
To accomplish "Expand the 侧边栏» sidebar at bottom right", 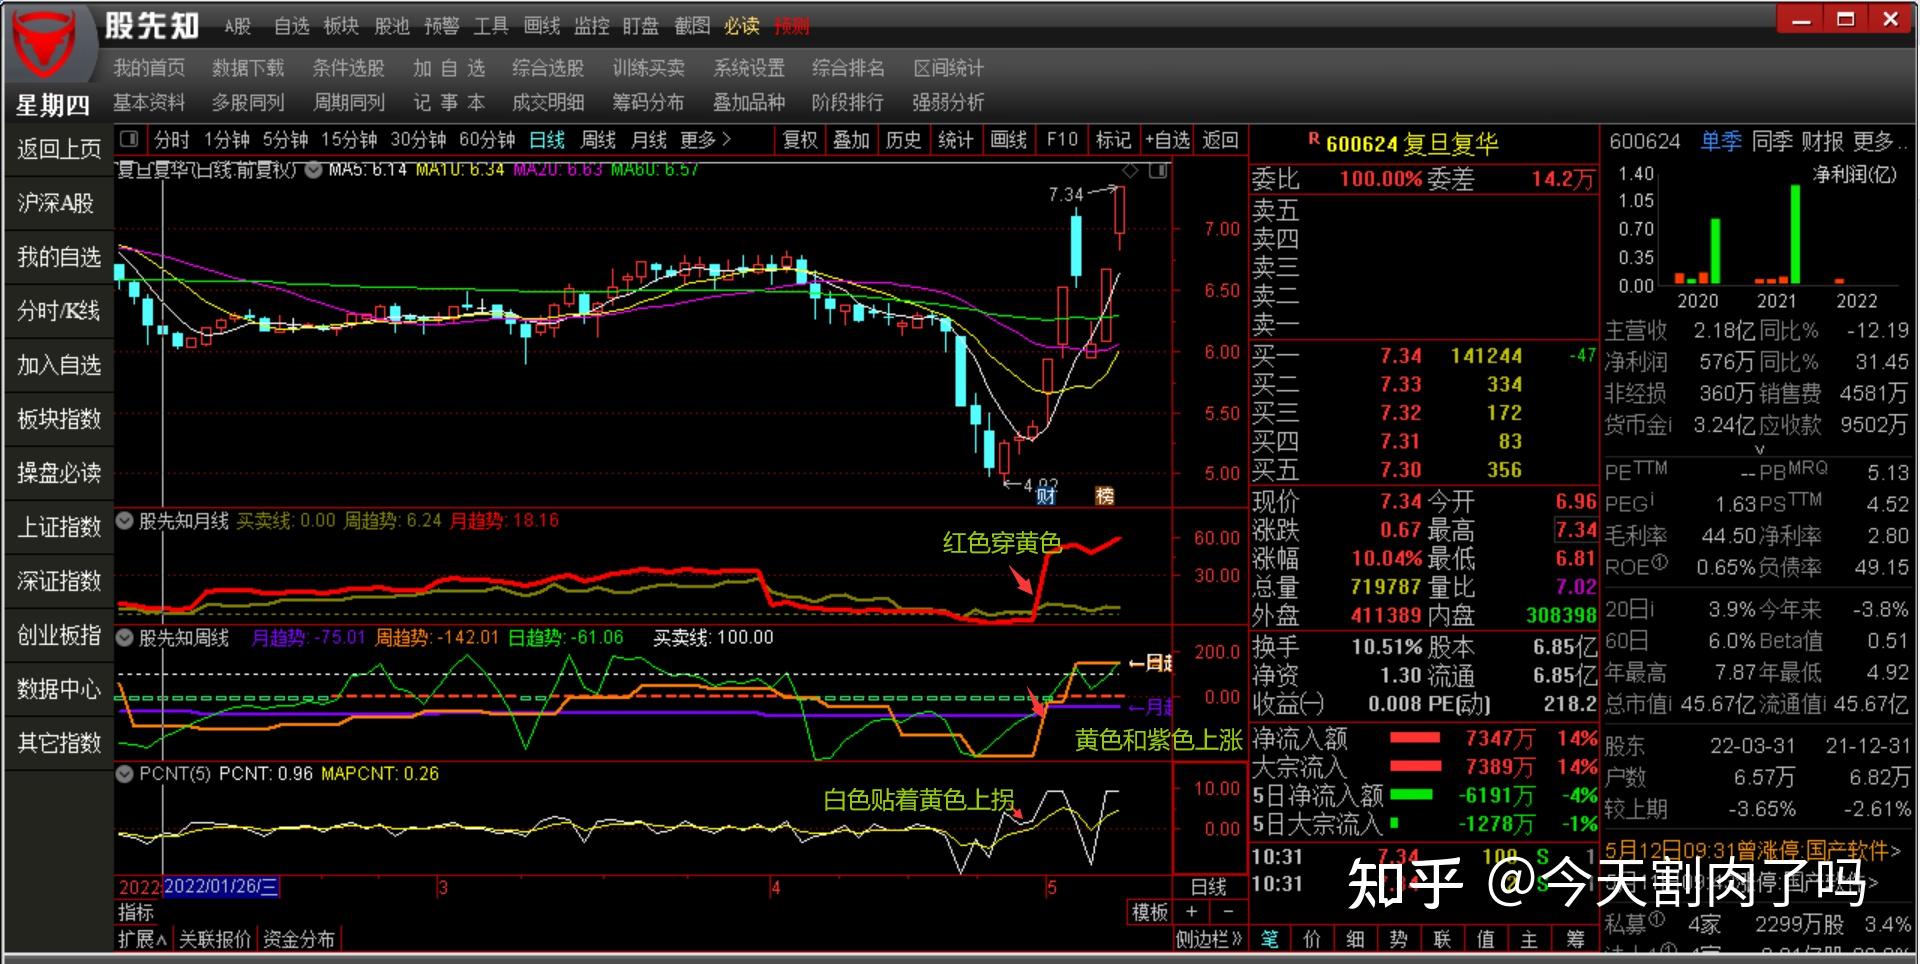I will tap(1210, 940).
